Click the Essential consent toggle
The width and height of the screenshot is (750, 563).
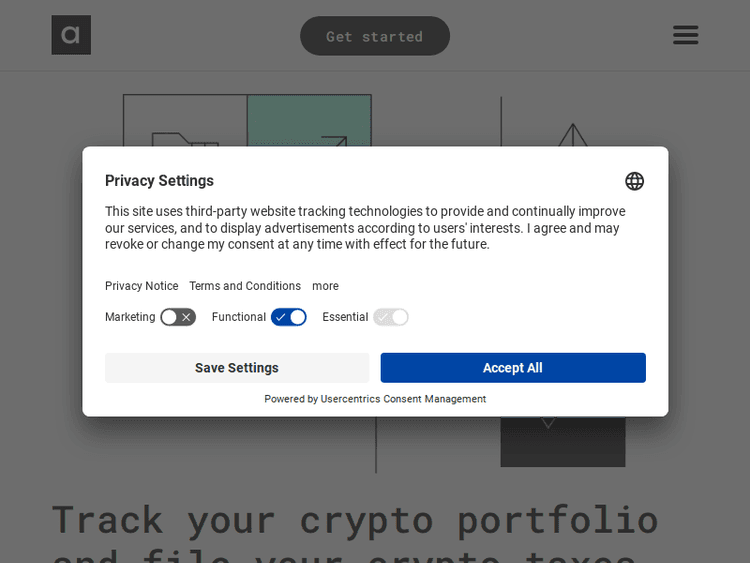pyautogui.click(x=391, y=317)
